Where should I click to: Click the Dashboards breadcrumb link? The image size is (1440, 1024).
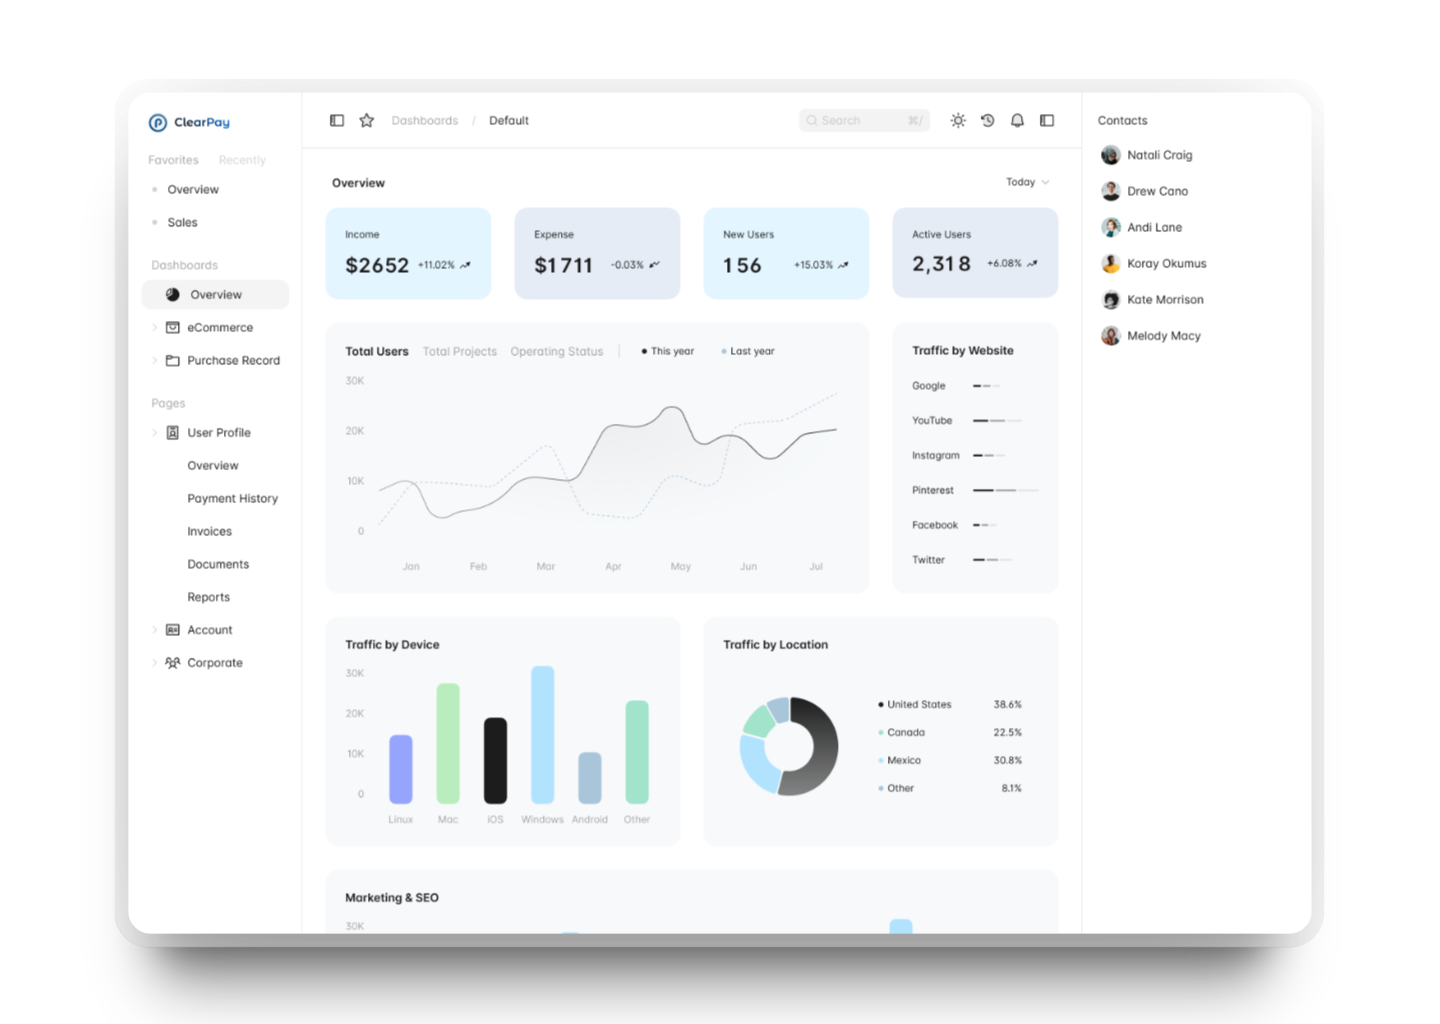424,121
